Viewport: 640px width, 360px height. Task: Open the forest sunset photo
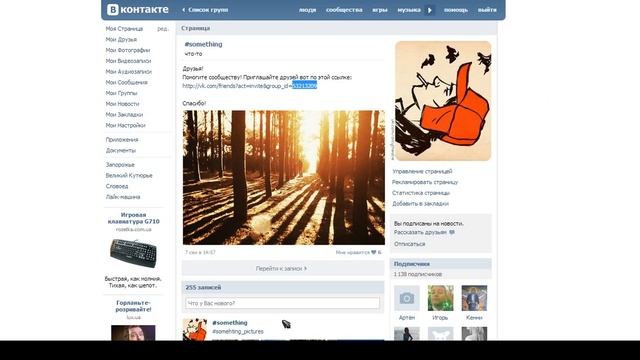tap(284, 178)
